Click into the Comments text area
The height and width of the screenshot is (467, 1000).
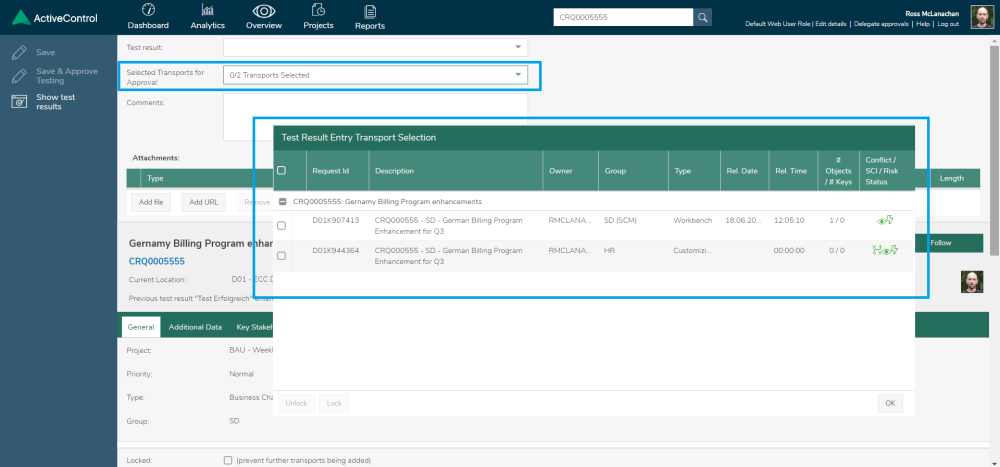click(x=375, y=117)
